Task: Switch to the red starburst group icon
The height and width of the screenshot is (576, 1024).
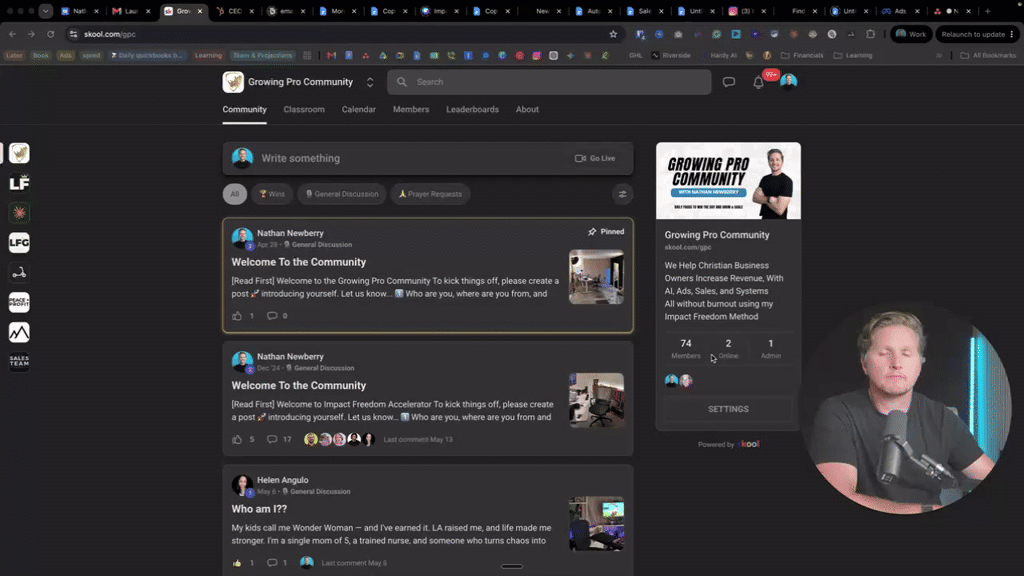Action: 20,213
